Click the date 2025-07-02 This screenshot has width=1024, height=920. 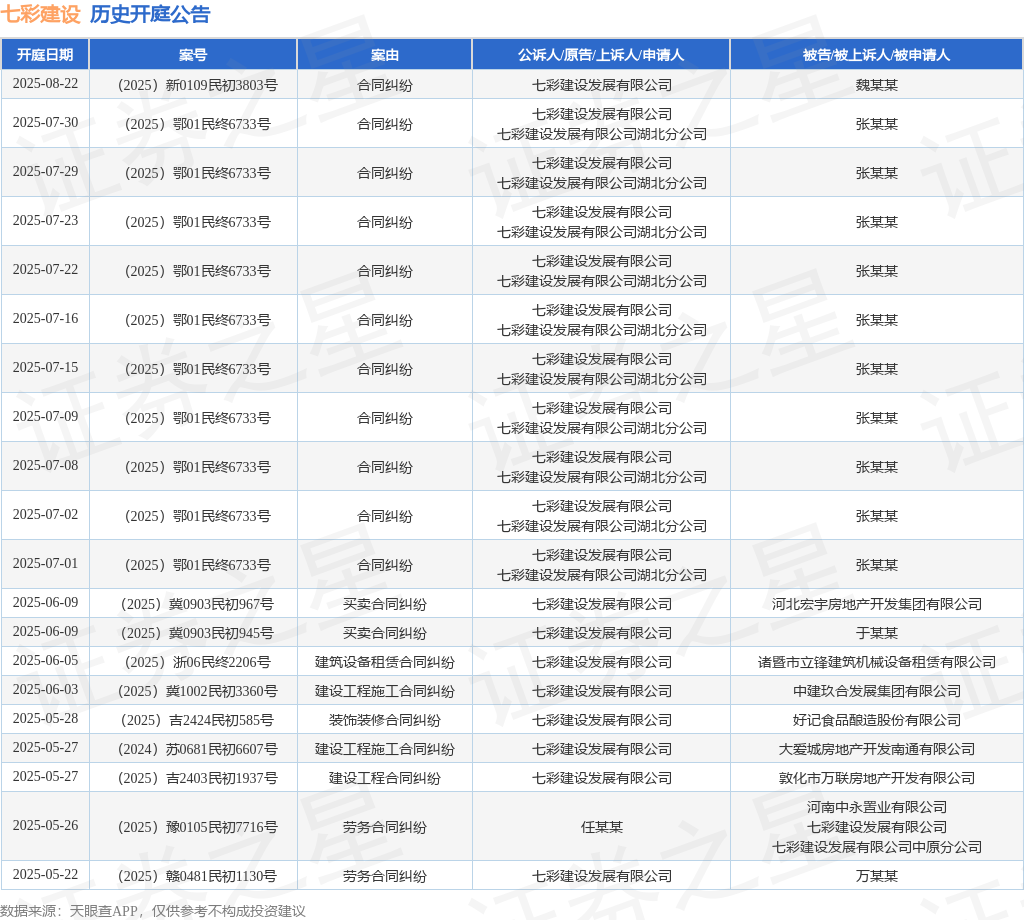[x=45, y=515]
